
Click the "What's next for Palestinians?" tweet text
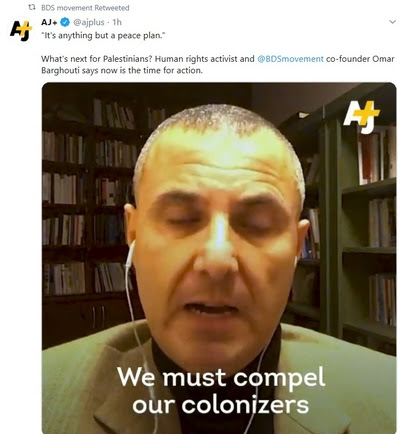click(97, 59)
